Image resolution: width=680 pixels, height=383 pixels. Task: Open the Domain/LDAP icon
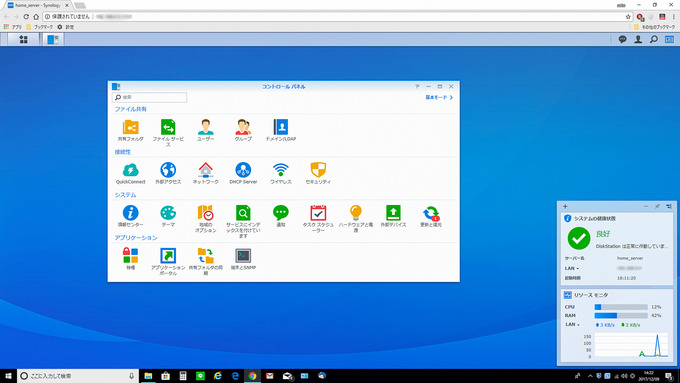pos(281,127)
